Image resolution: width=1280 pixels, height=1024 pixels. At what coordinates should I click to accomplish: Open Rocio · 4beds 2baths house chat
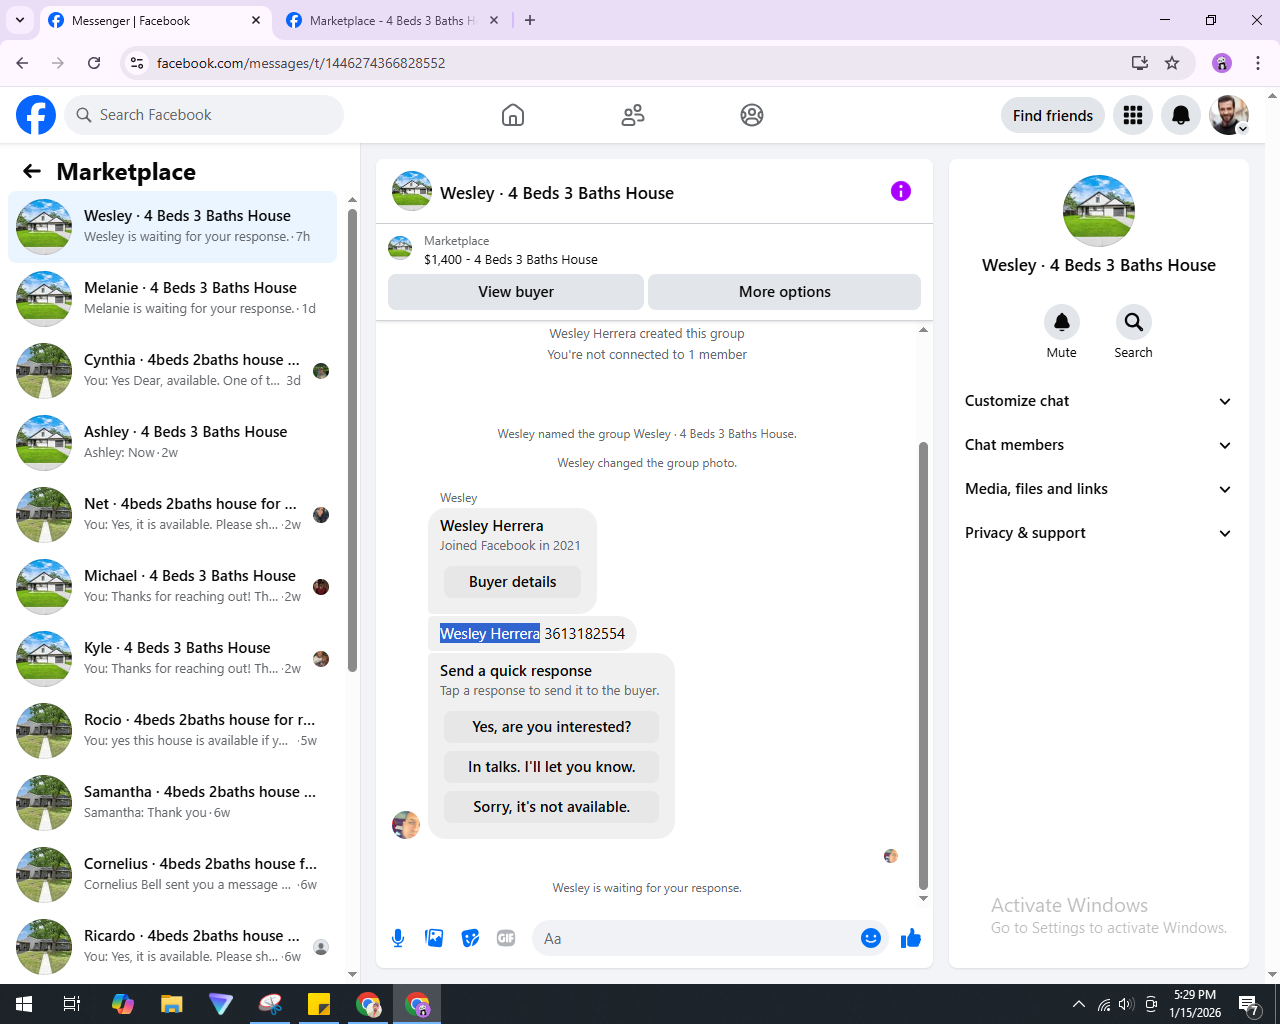coord(173,731)
